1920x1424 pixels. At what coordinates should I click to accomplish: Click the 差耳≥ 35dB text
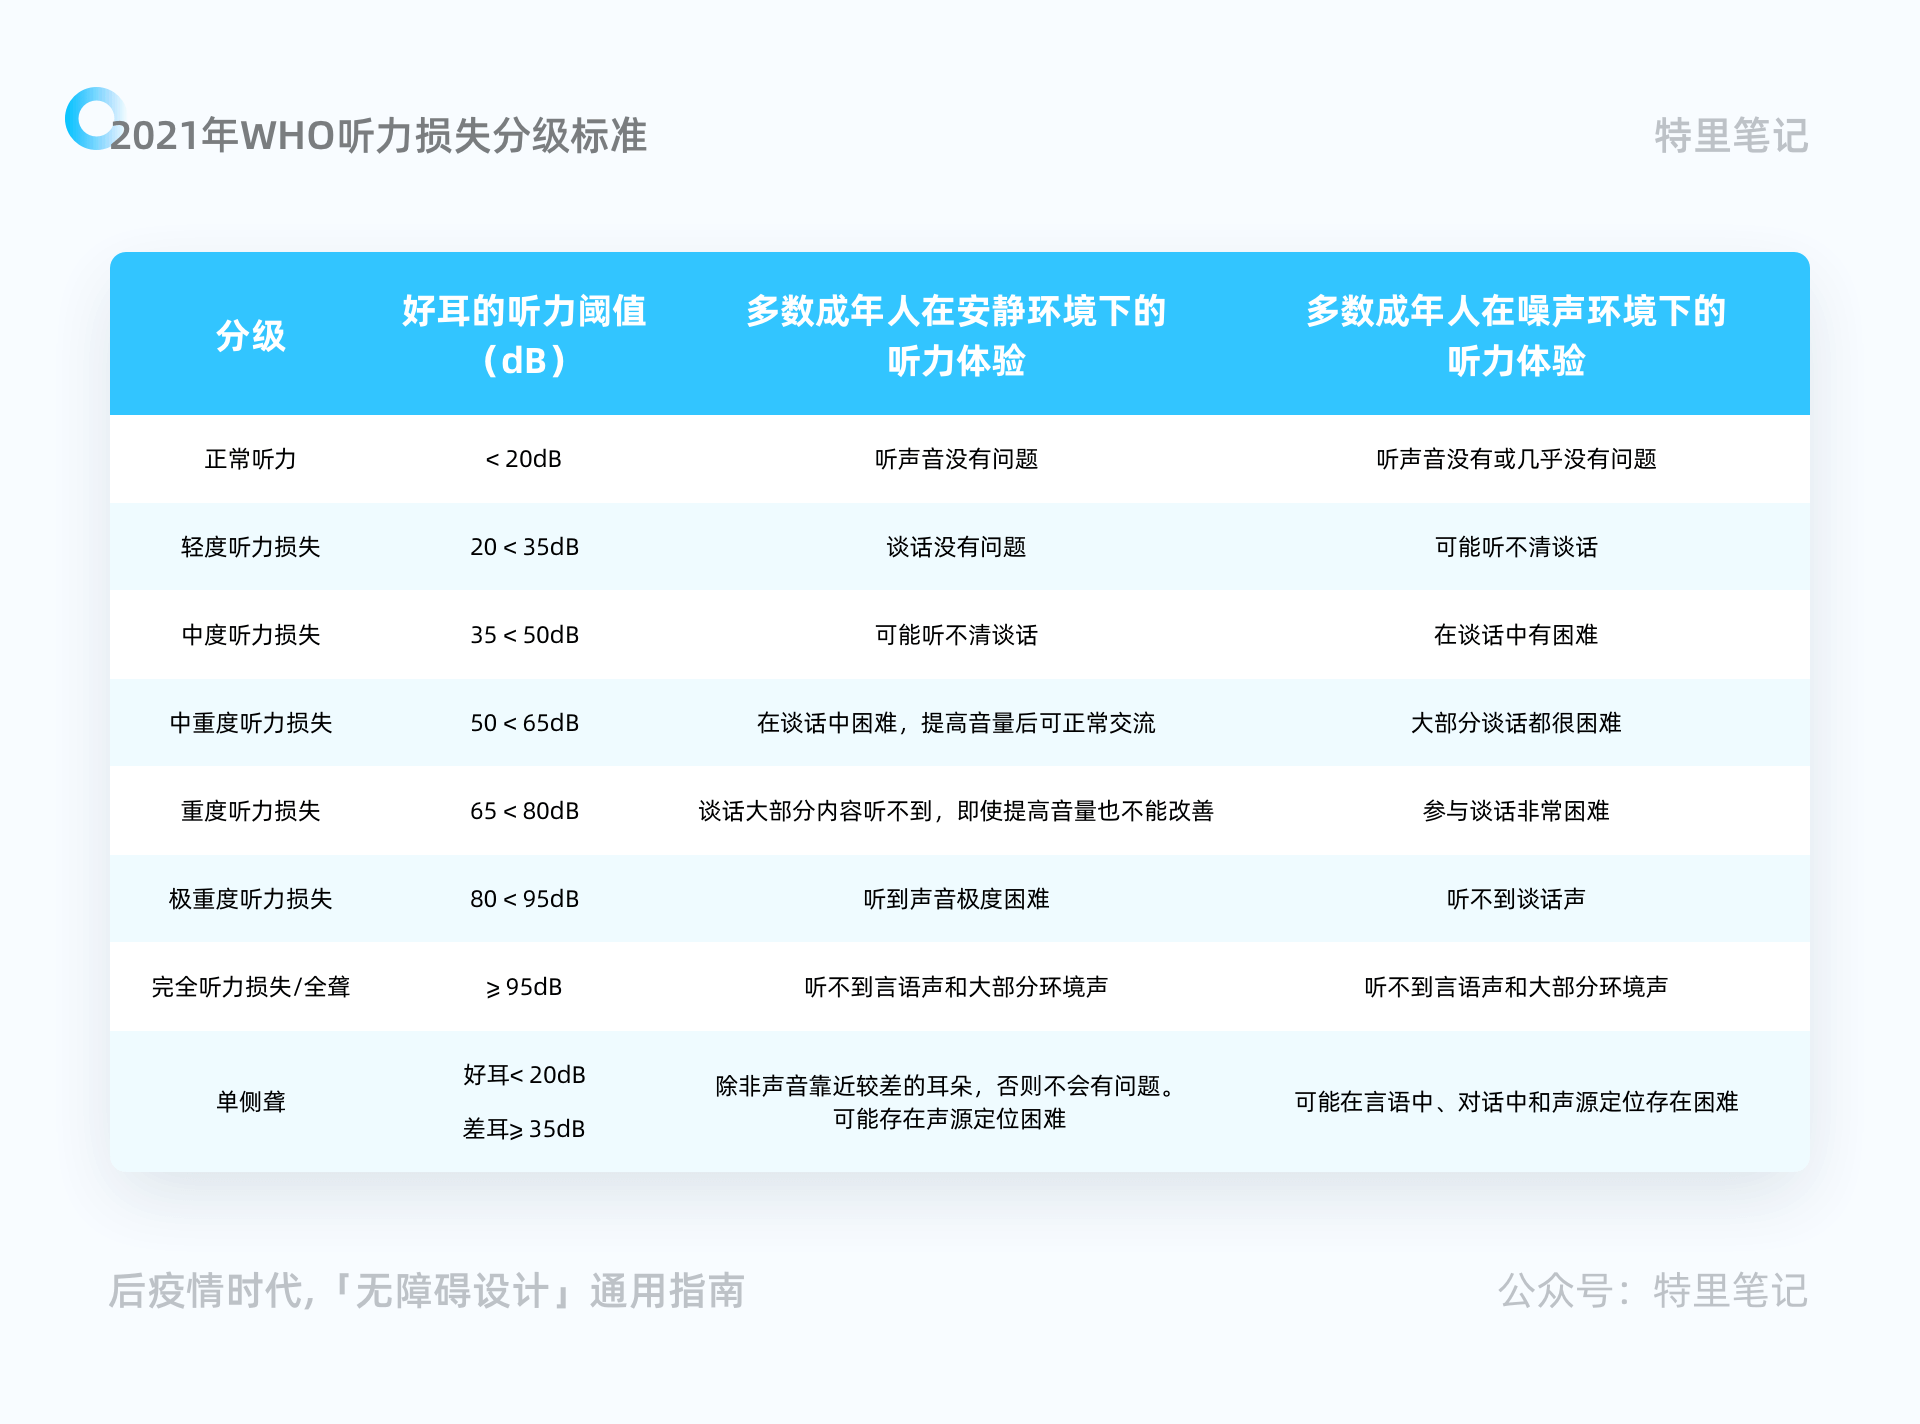[524, 1129]
